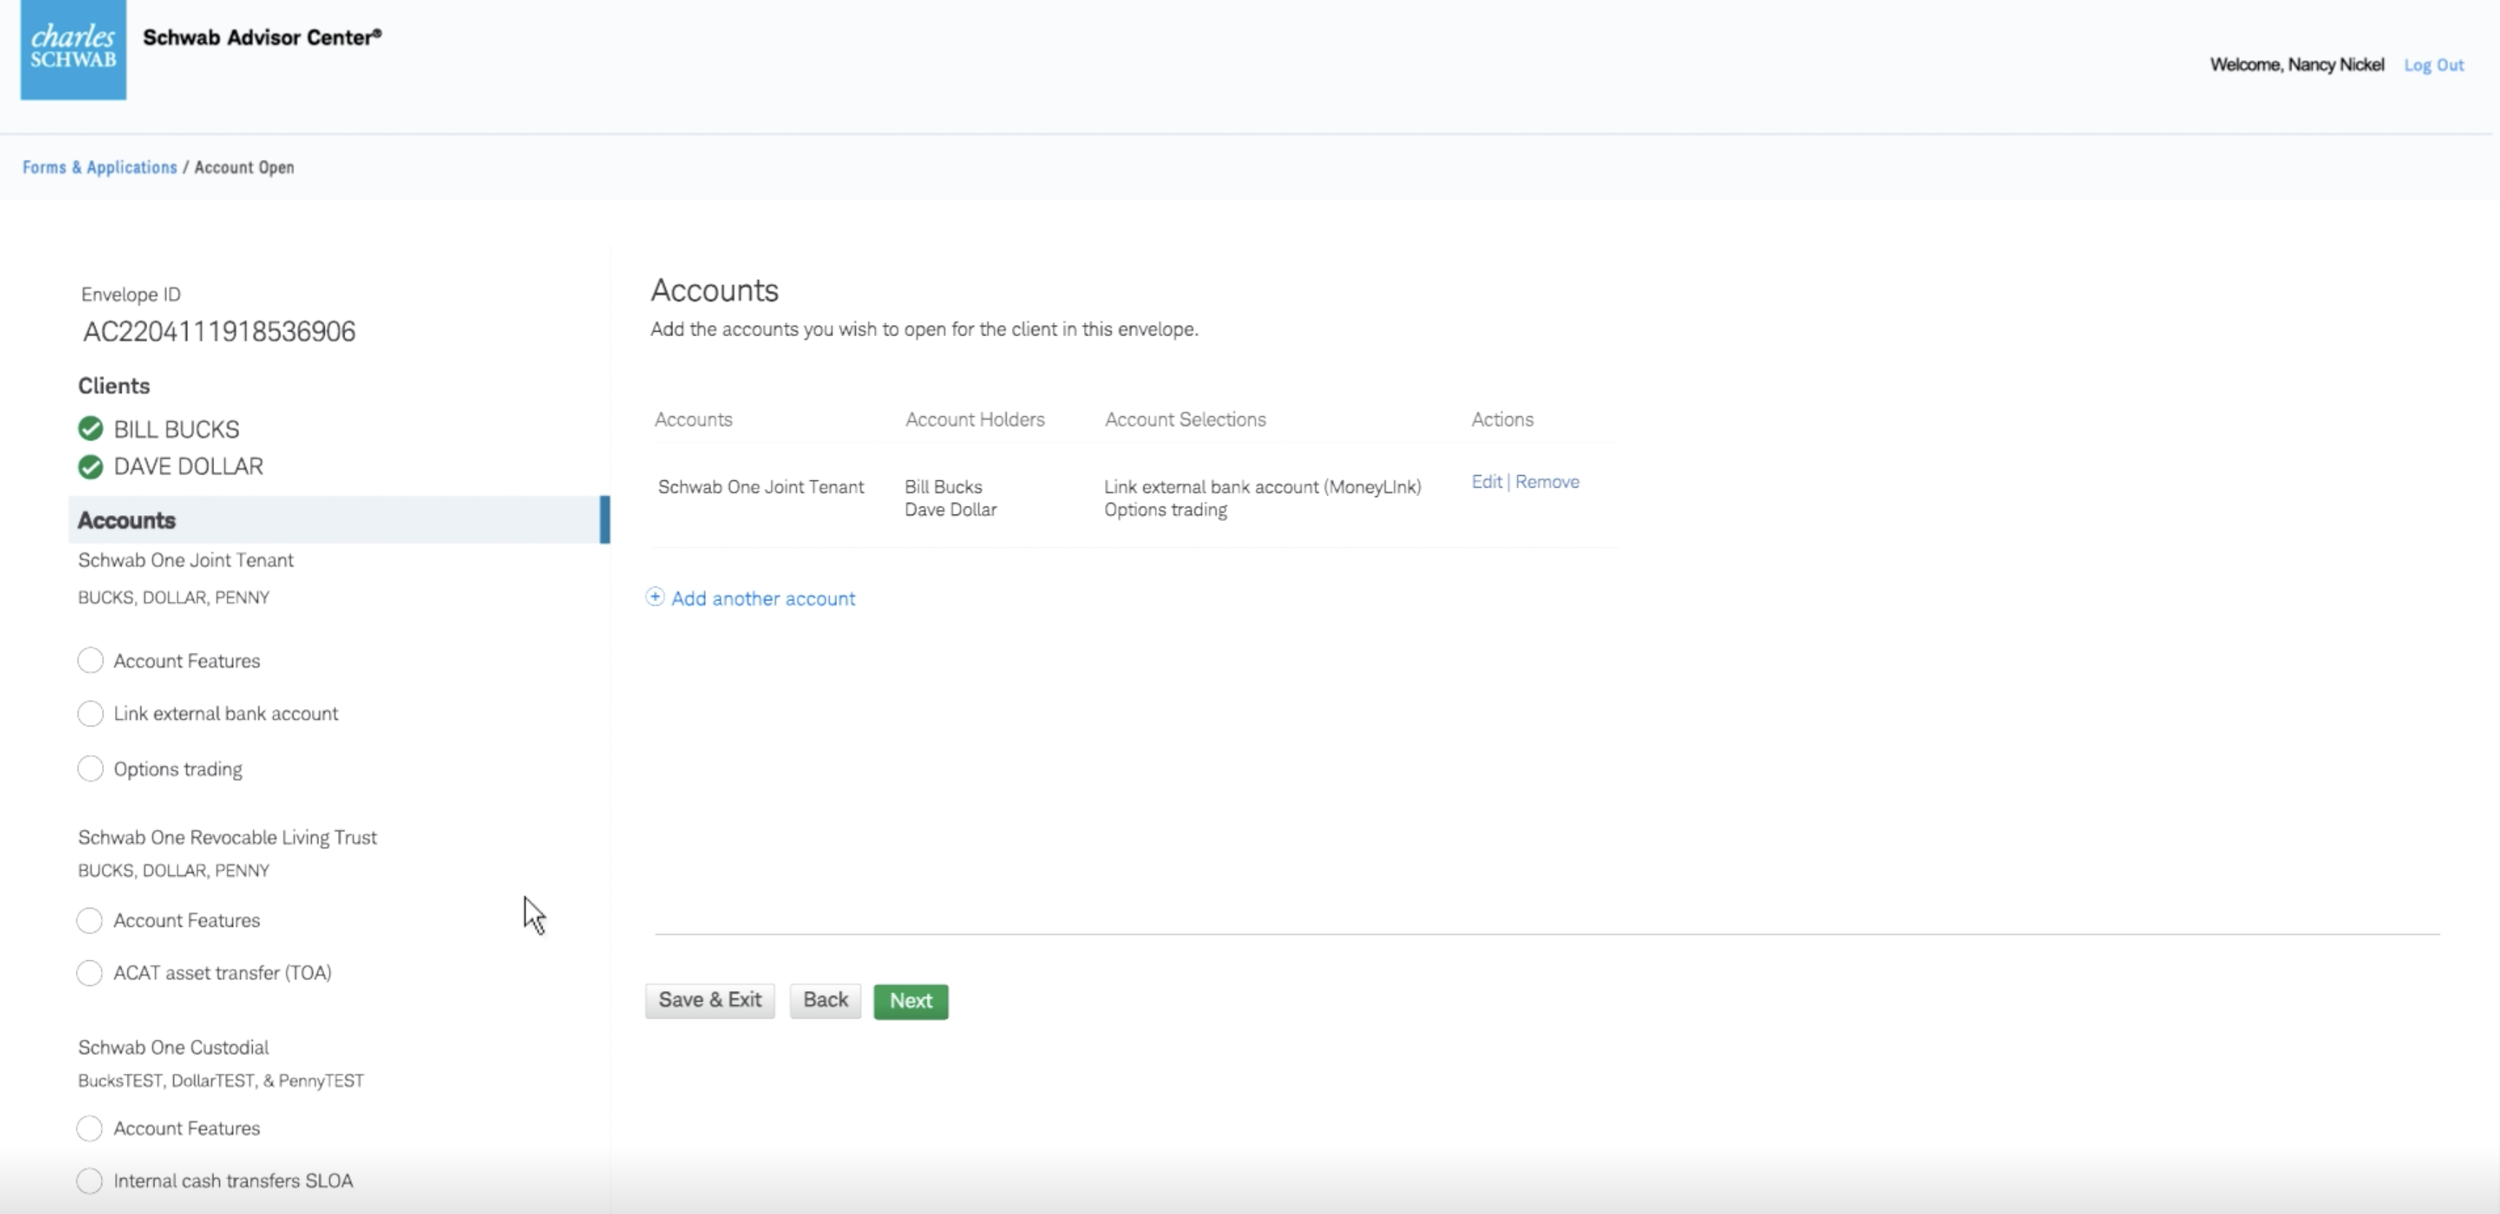Select Account Features circle under Revocable Living Trust
Image resolution: width=2500 pixels, height=1214 pixels.
pos(89,920)
